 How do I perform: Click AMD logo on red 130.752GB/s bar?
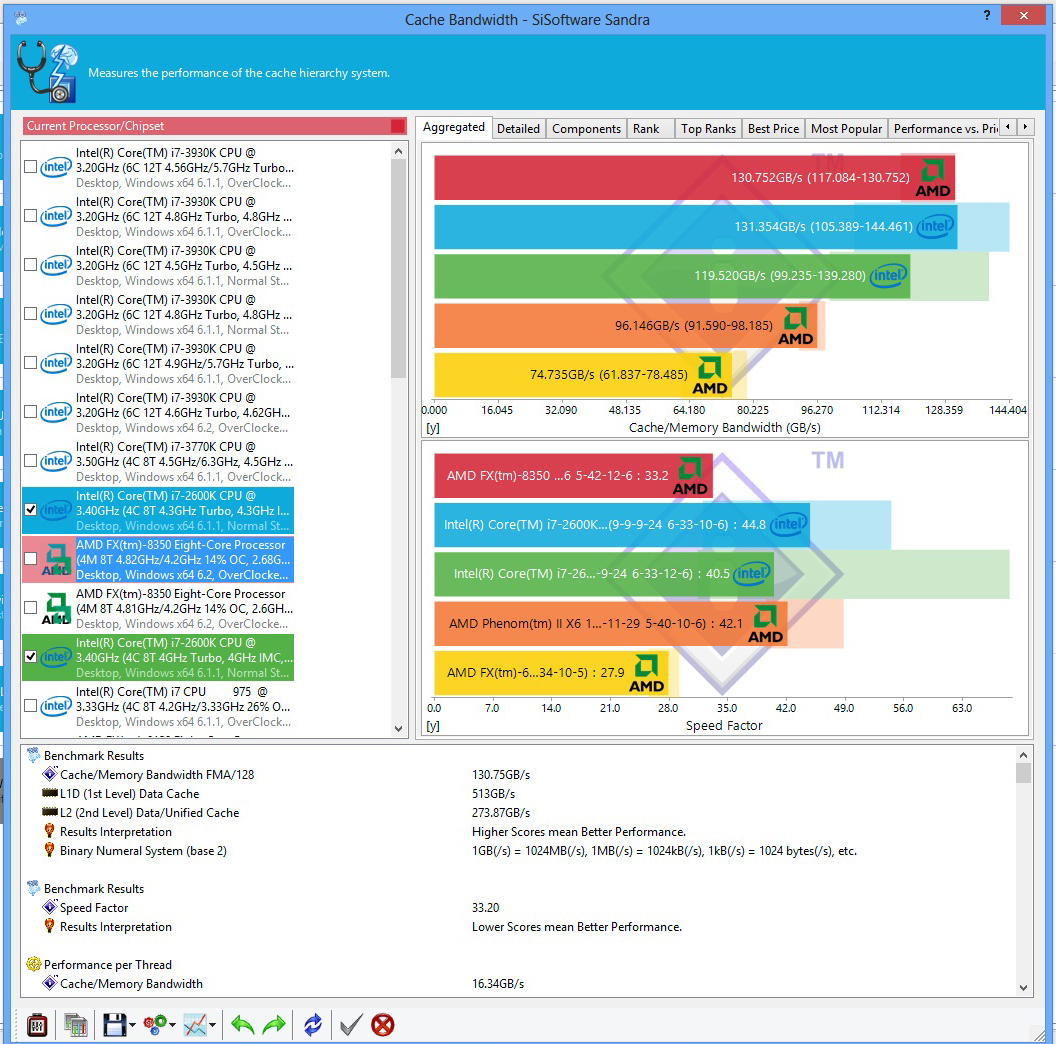point(933,178)
